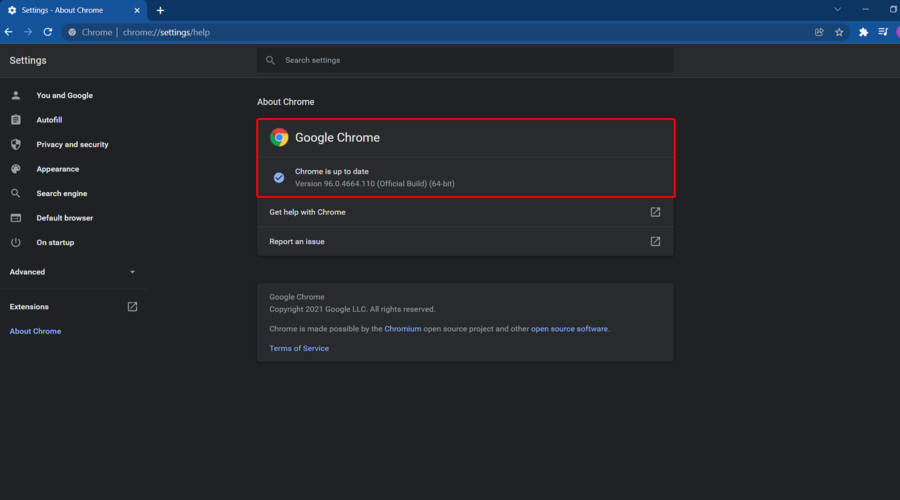Open On startup settings
The image size is (900, 500).
(x=55, y=243)
